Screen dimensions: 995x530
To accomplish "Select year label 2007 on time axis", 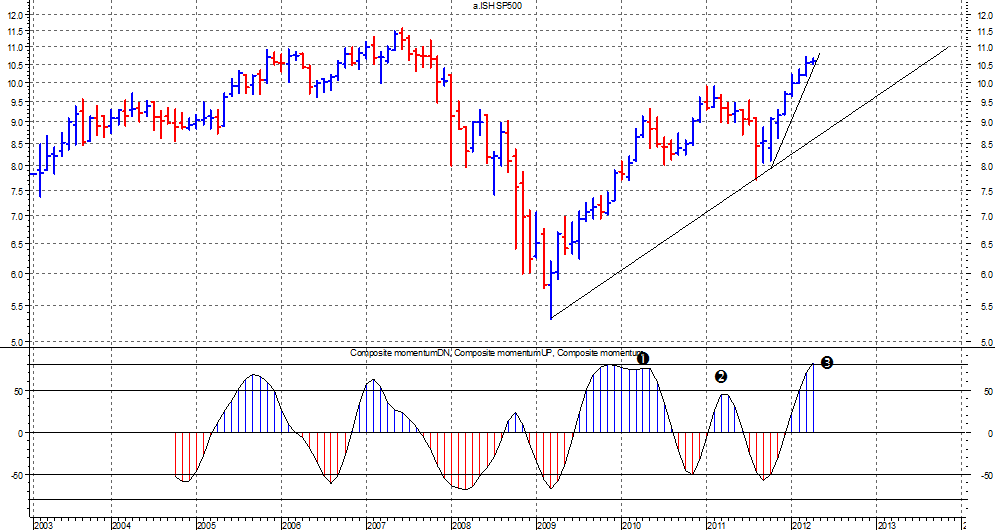I will click(x=376, y=525).
